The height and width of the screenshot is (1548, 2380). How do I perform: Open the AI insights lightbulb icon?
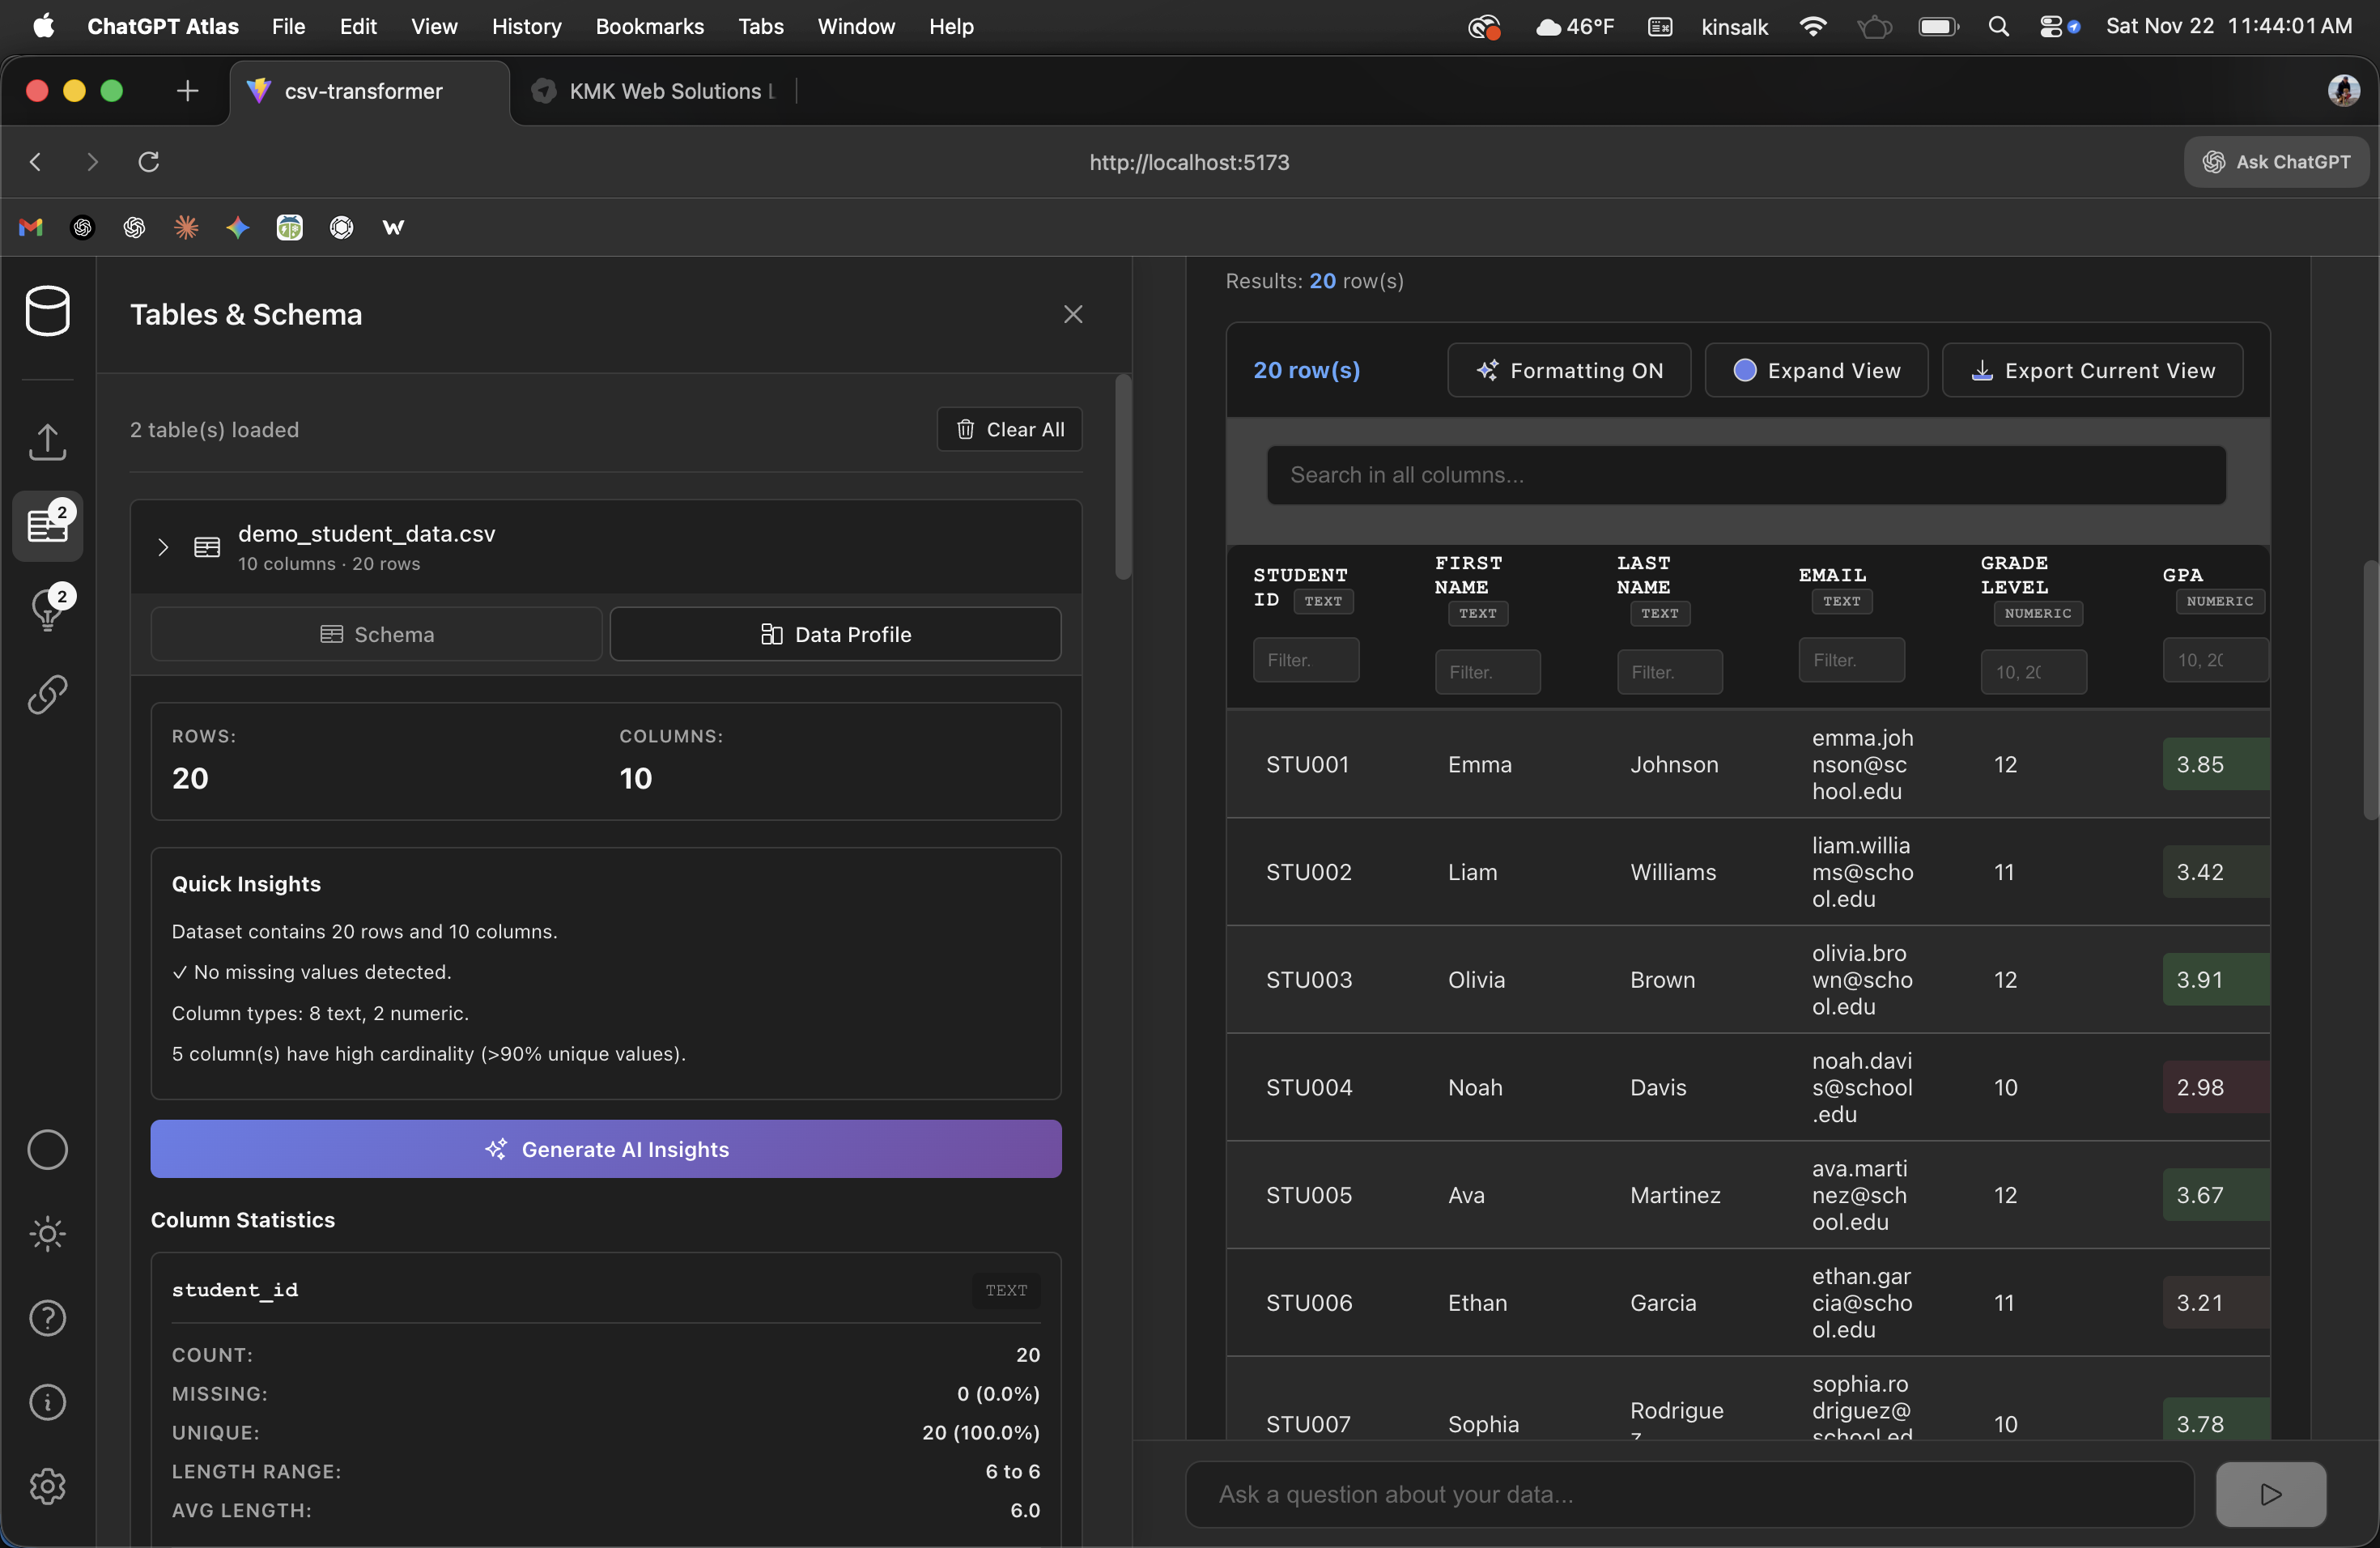pyautogui.click(x=45, y=608)
